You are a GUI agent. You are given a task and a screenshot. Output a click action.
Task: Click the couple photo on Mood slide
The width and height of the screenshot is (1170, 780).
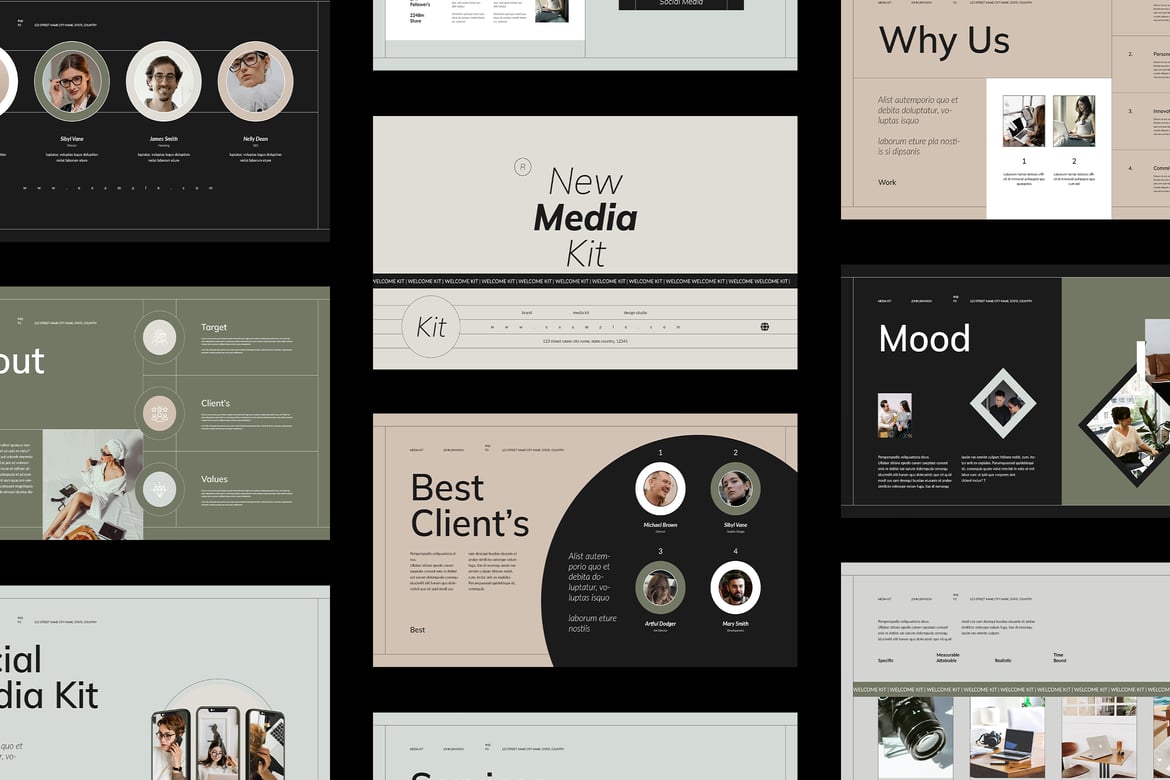click(895, 416)
